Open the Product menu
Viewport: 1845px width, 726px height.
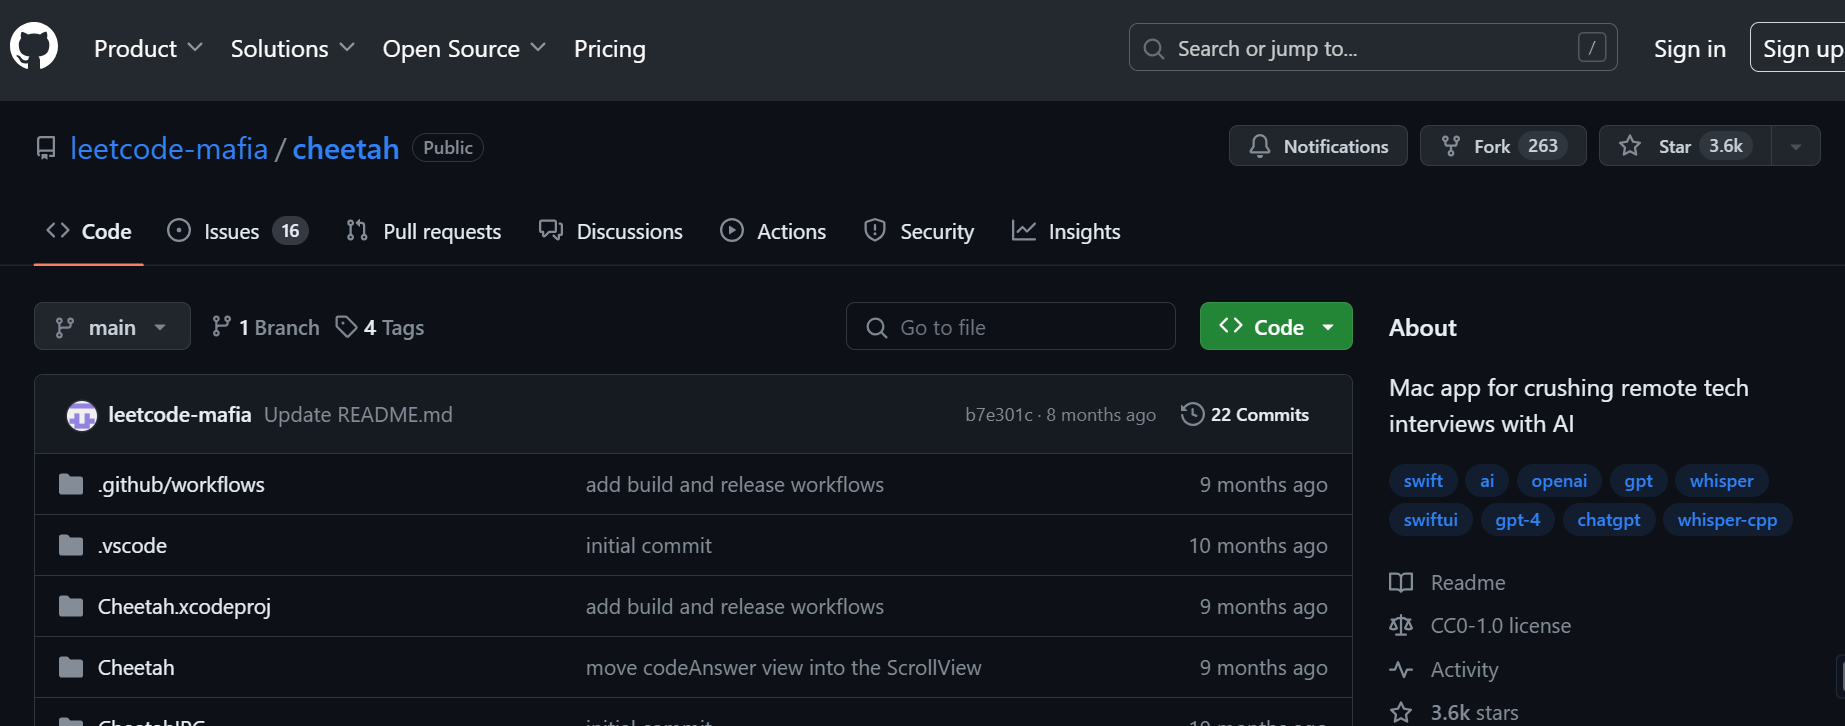click(x=148, y=48)
